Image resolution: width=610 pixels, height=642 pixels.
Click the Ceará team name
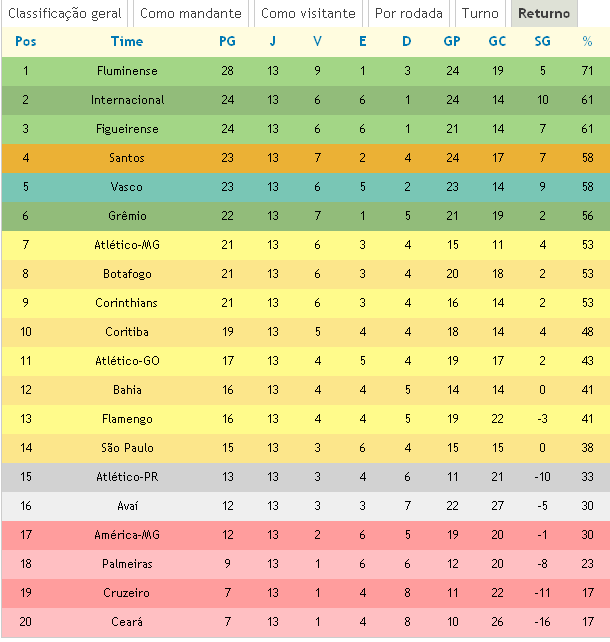coord(127,622)
